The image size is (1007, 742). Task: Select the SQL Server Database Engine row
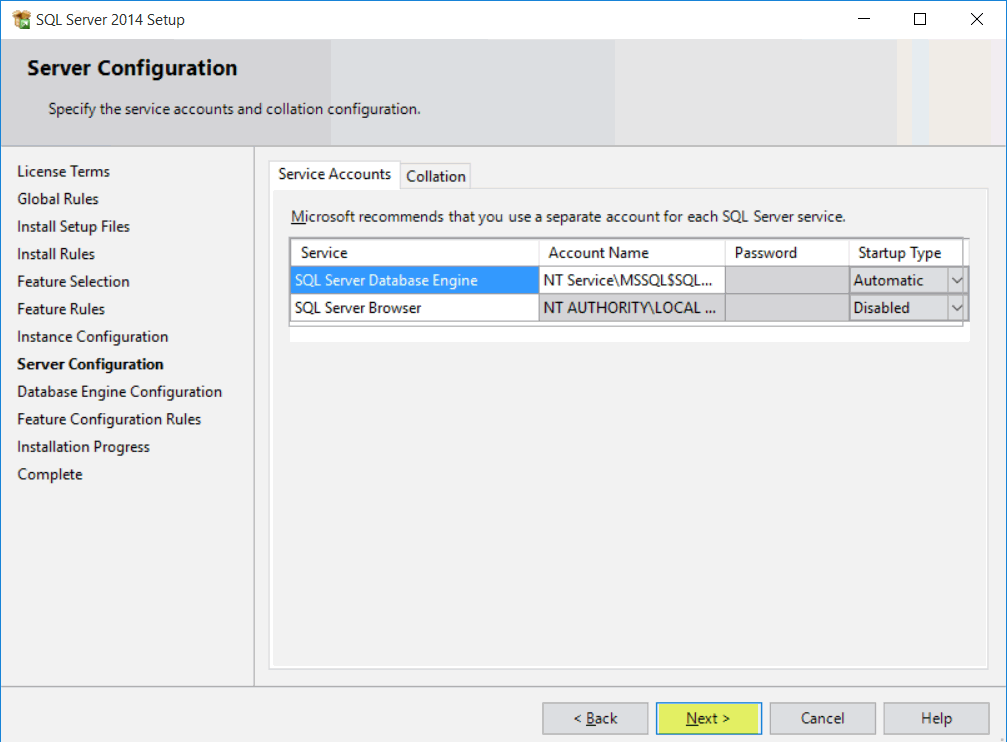pyautogui.click(x=414, y=280)
